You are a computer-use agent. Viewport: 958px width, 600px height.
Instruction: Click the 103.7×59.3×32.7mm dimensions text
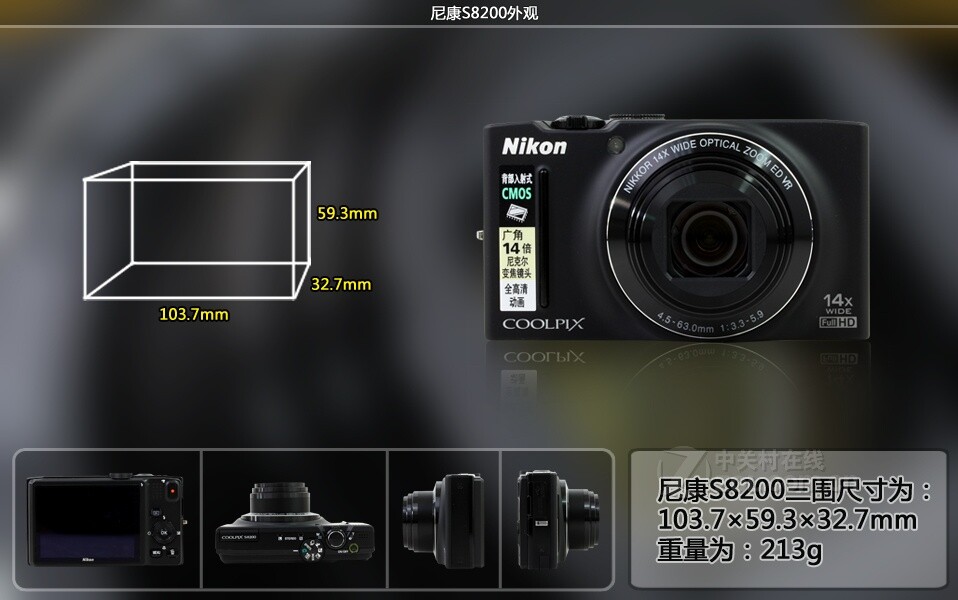tap(787, 520)
